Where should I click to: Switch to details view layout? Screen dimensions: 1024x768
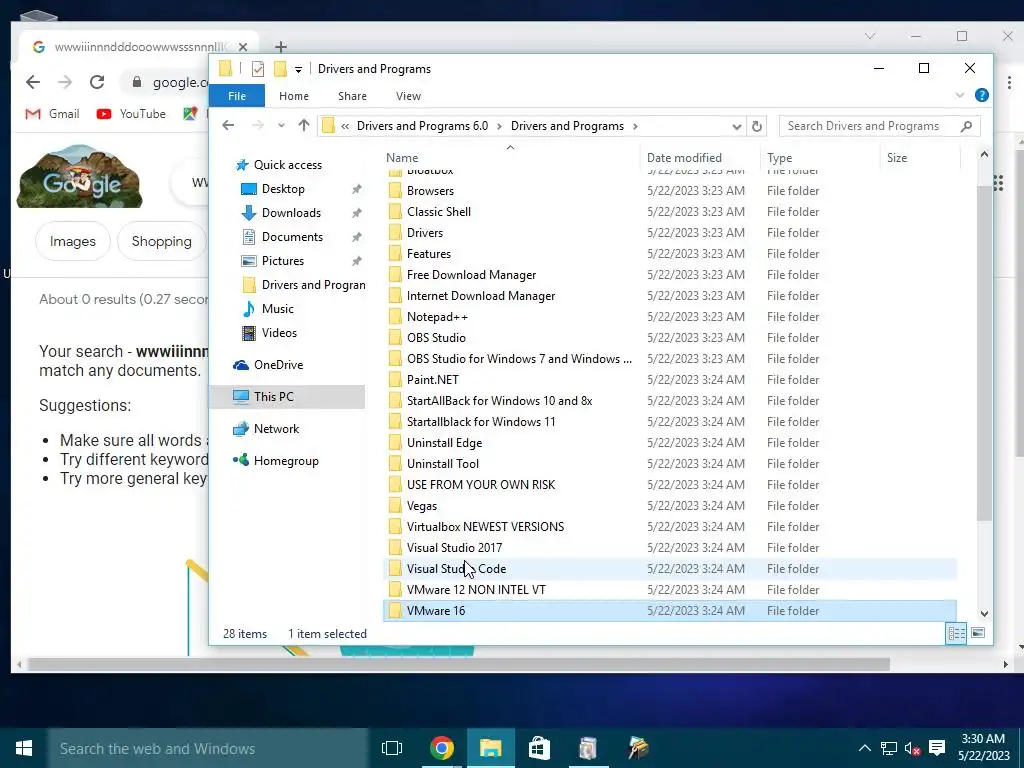coord(957,633)
